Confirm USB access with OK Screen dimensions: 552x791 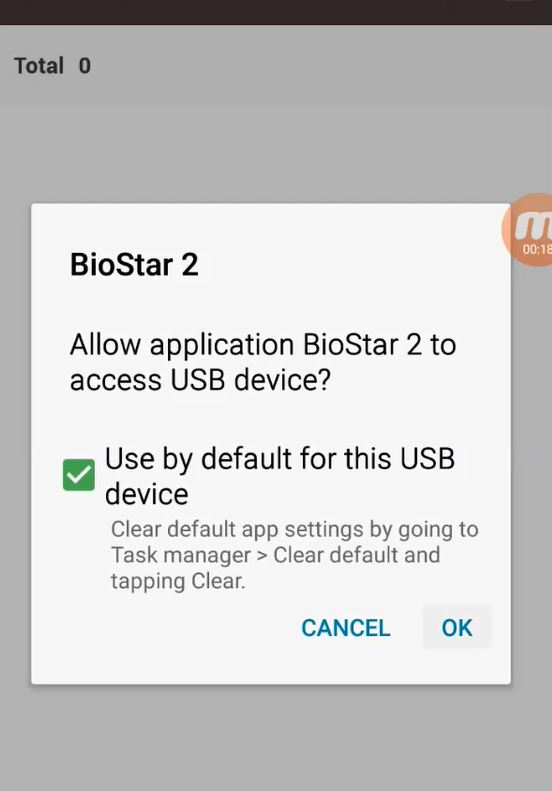pos(457,628)
